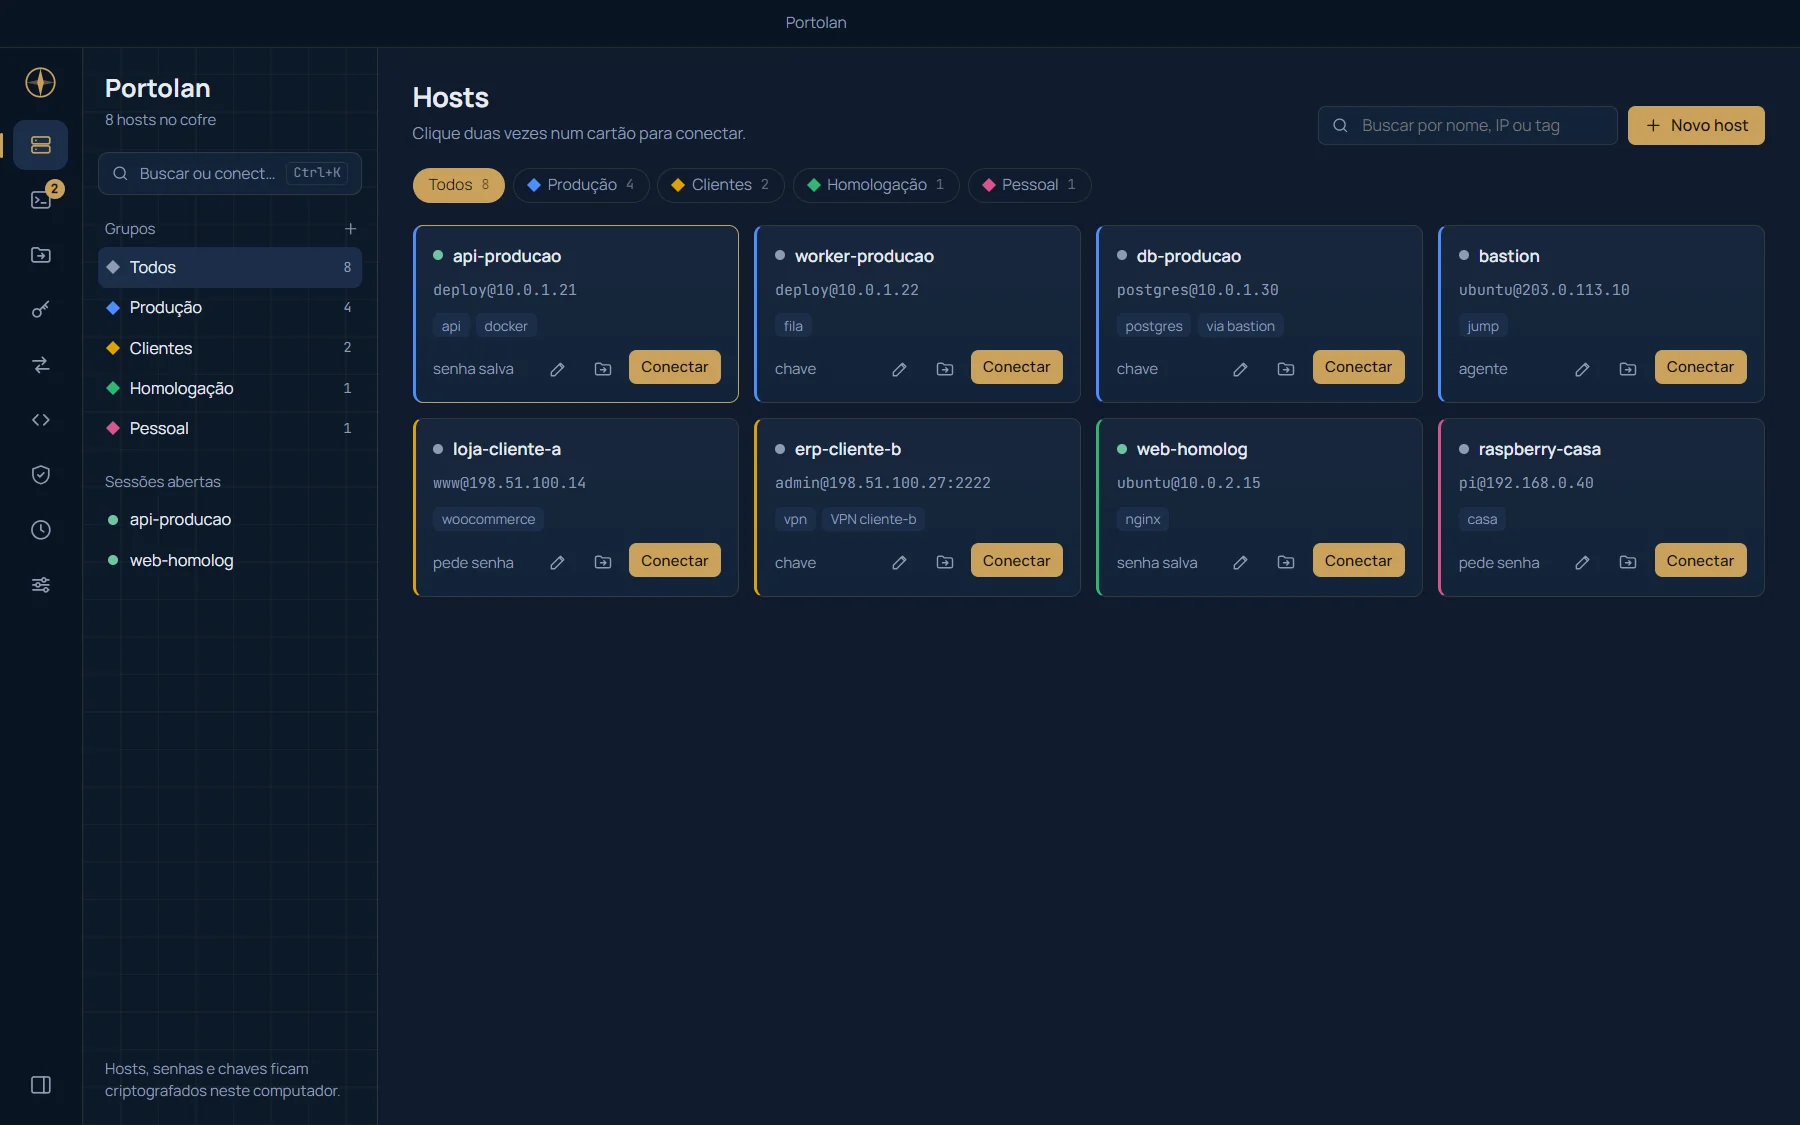
Task: Open the terminal sessions icon with badge 2
Action: point(41,200)
